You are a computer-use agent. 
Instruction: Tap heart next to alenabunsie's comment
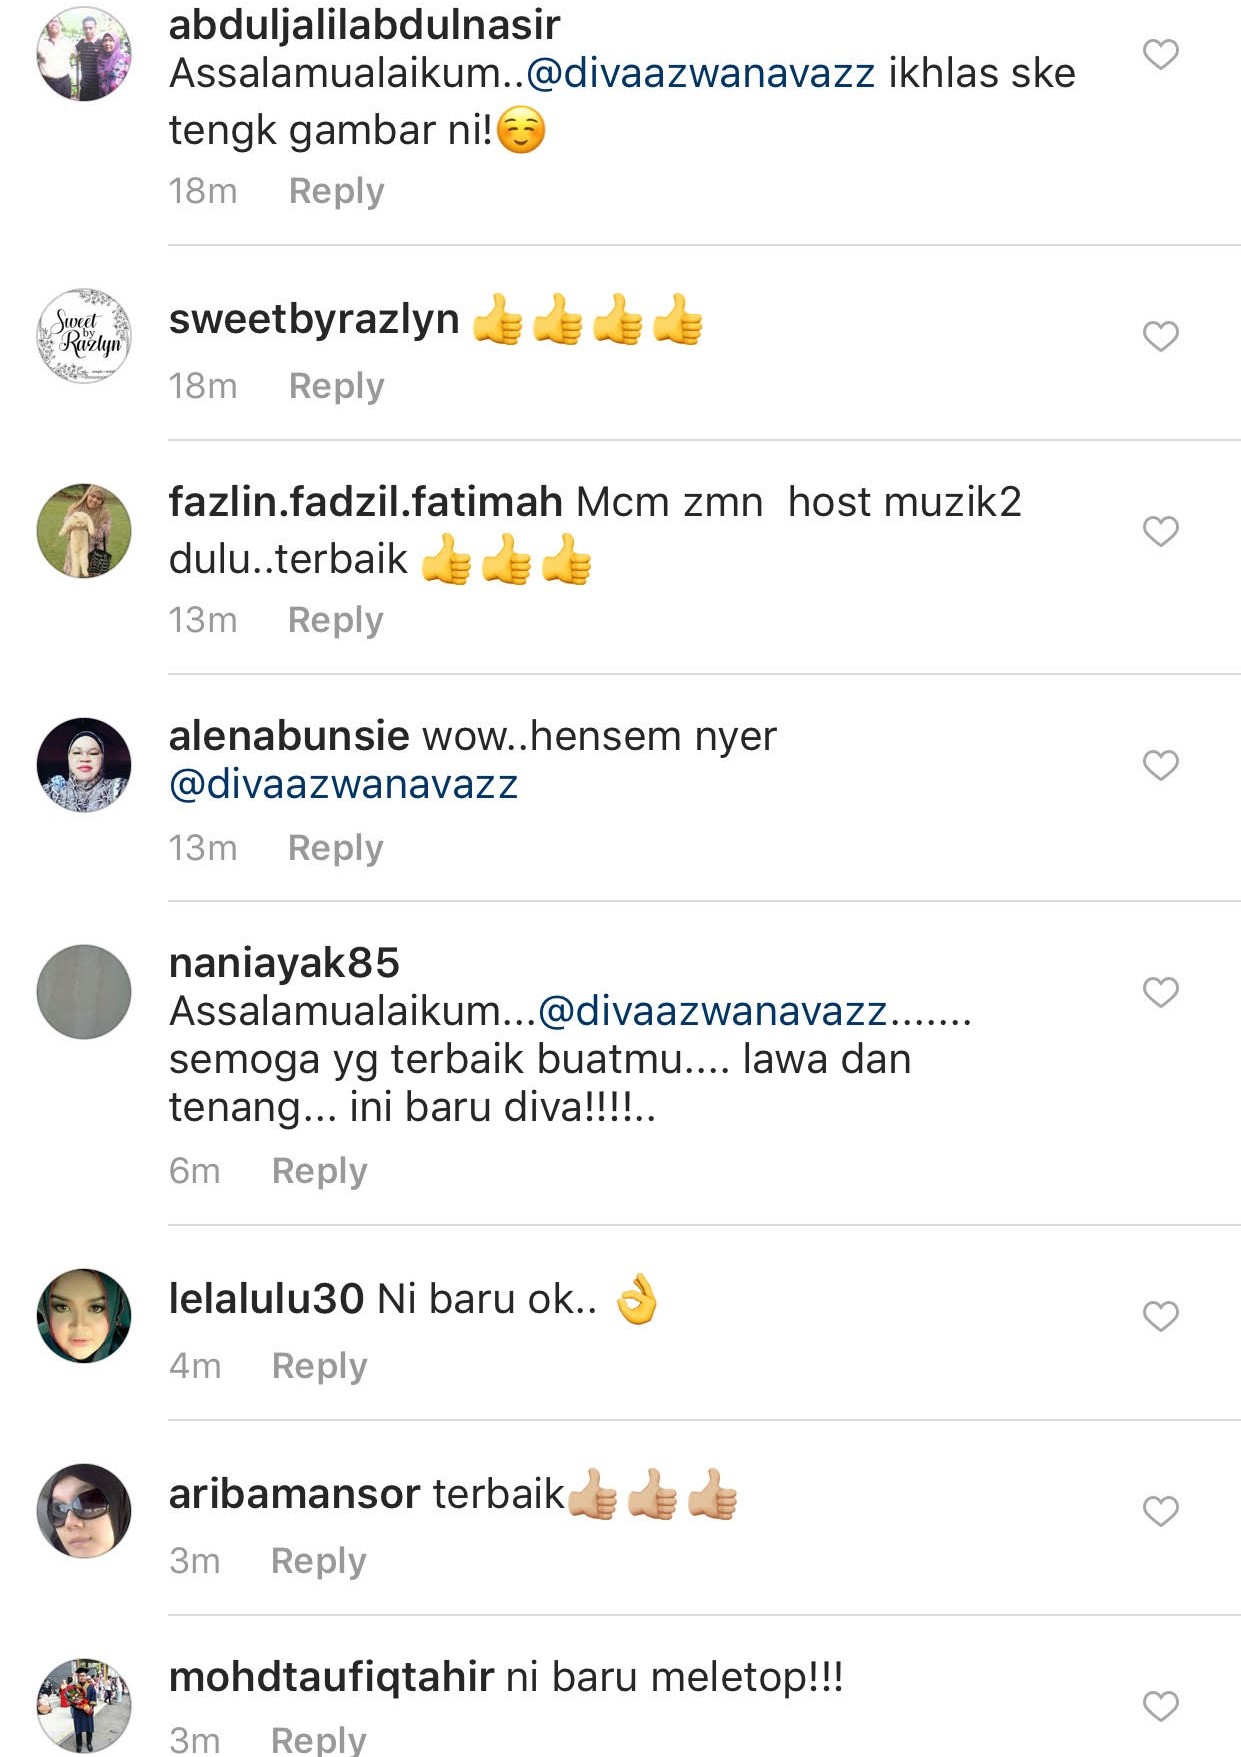click(x=1160, y=765)
